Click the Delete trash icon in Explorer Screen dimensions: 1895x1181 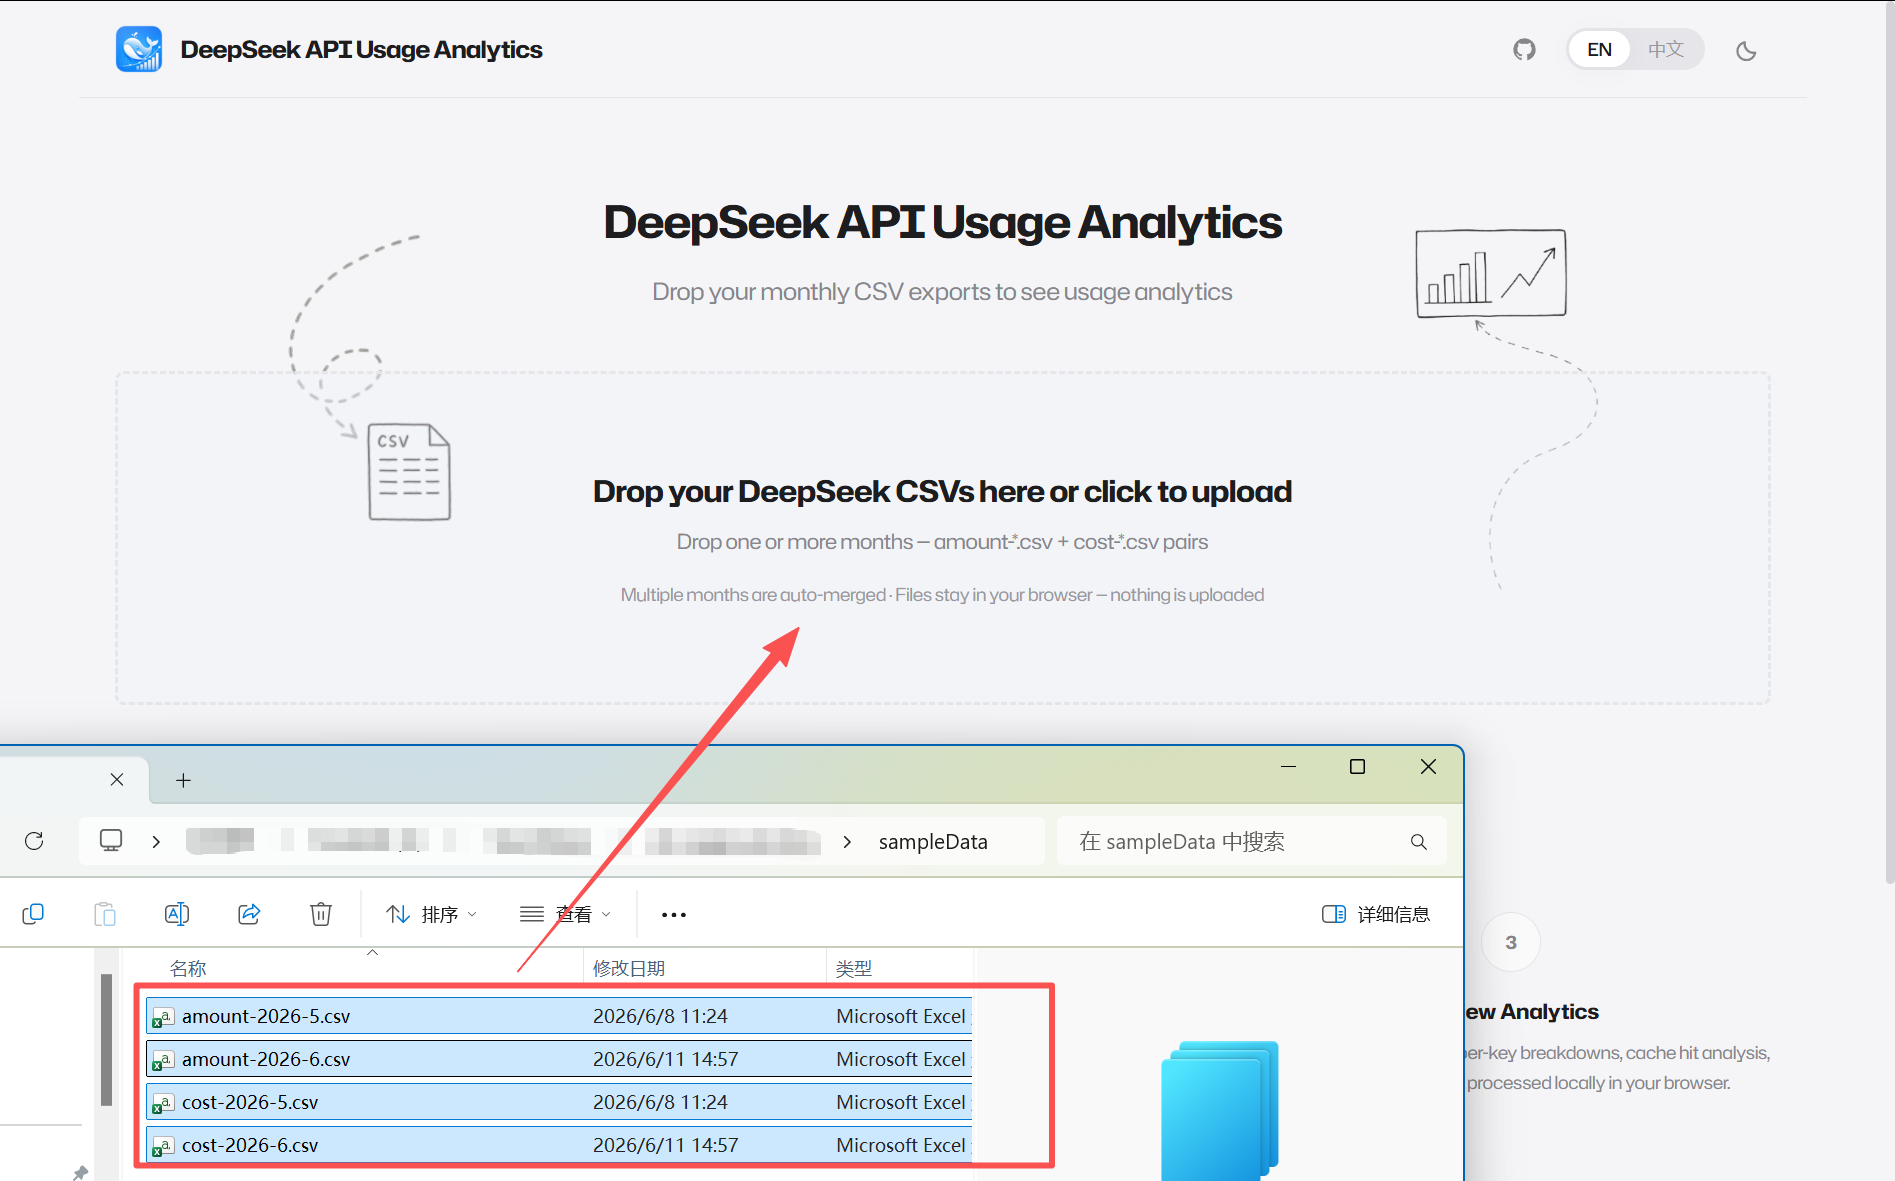(321, 914)
